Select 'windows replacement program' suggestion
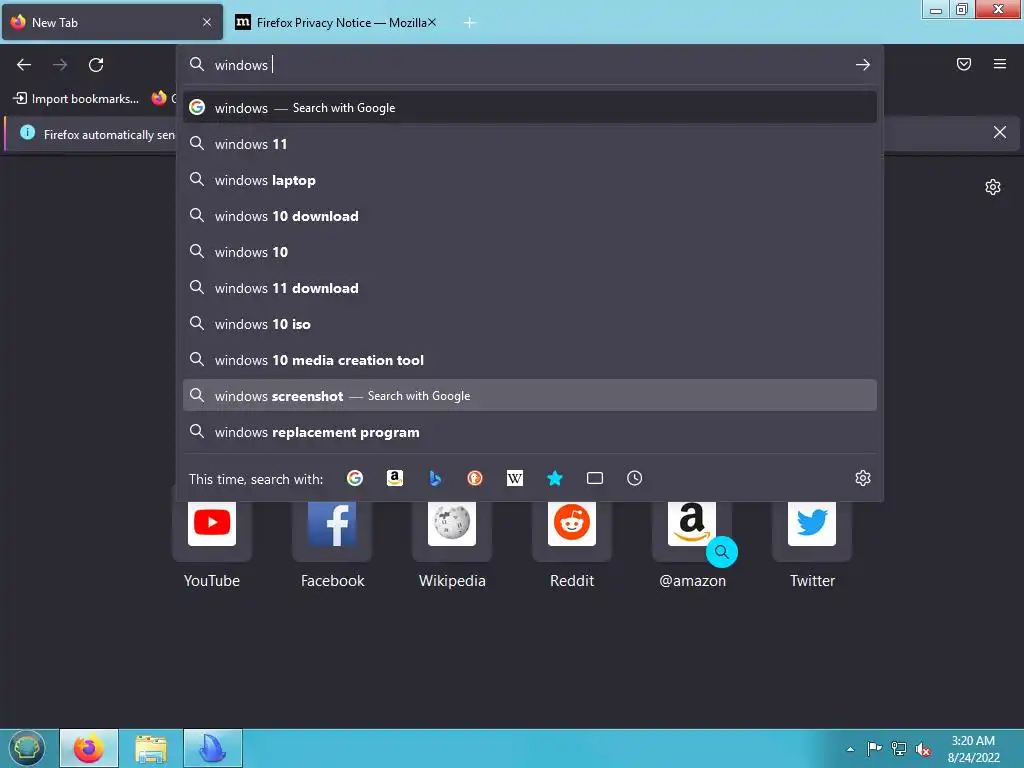The width and height of the screenshot is (1024, 768). [530, 432]
